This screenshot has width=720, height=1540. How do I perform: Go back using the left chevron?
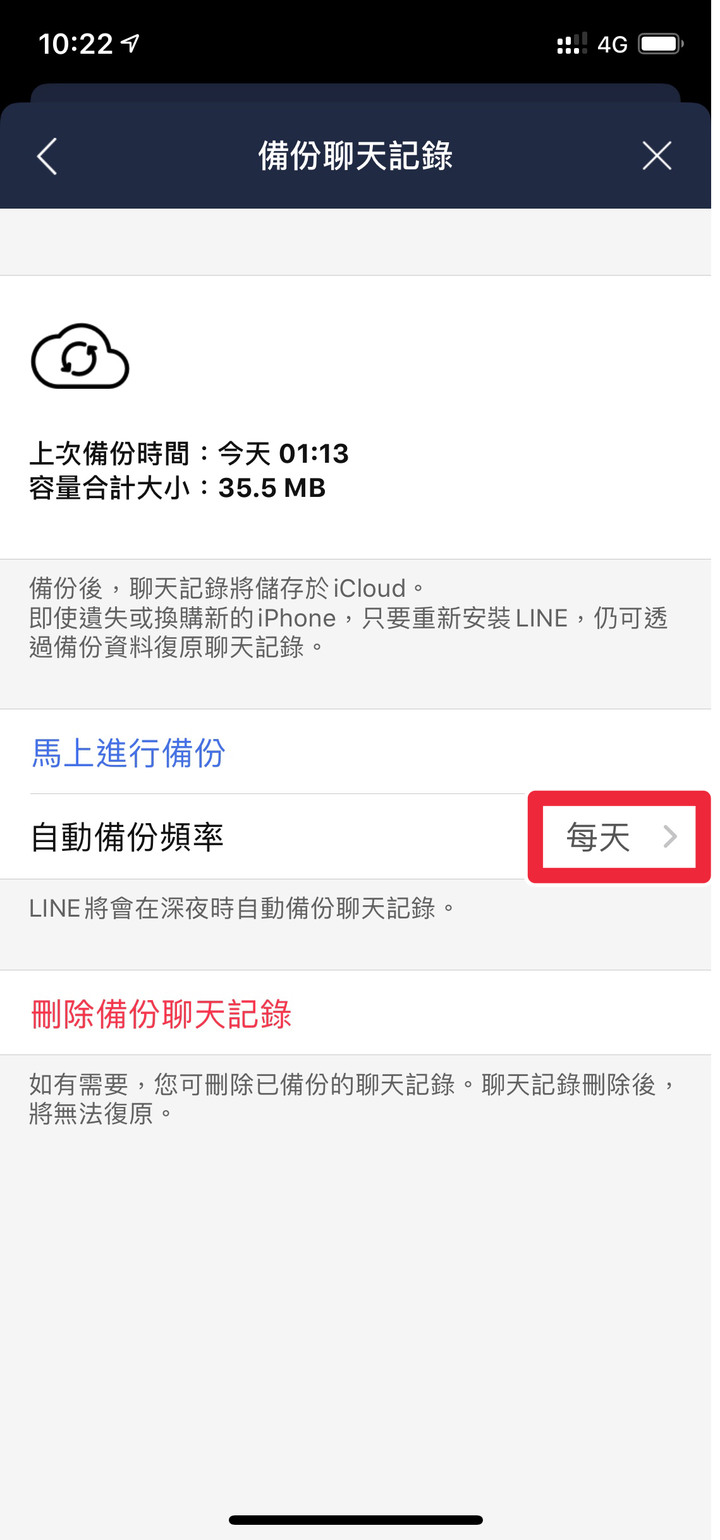(x=47, y=156)
